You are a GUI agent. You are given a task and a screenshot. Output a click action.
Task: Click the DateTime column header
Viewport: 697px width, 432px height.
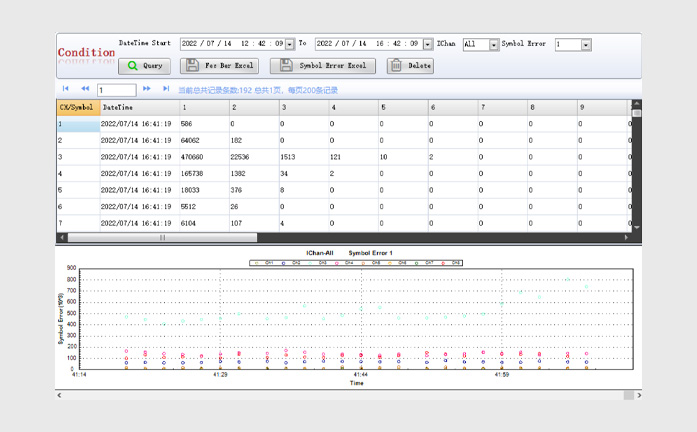click(x=140, y=108)
